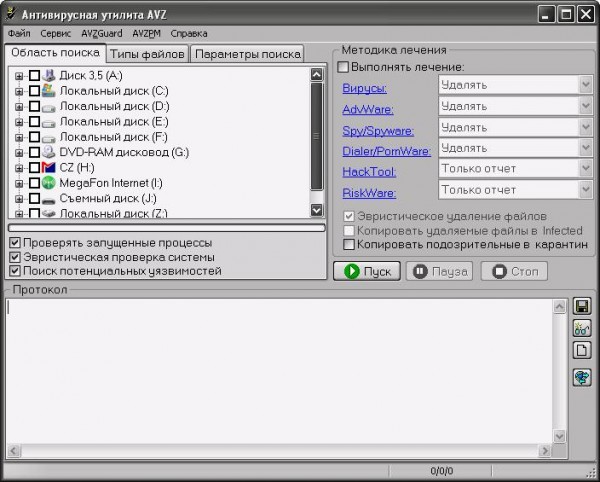Open the AVZPM menu
600x482 pixels.
pyautogui.click(x=147, y=33)
